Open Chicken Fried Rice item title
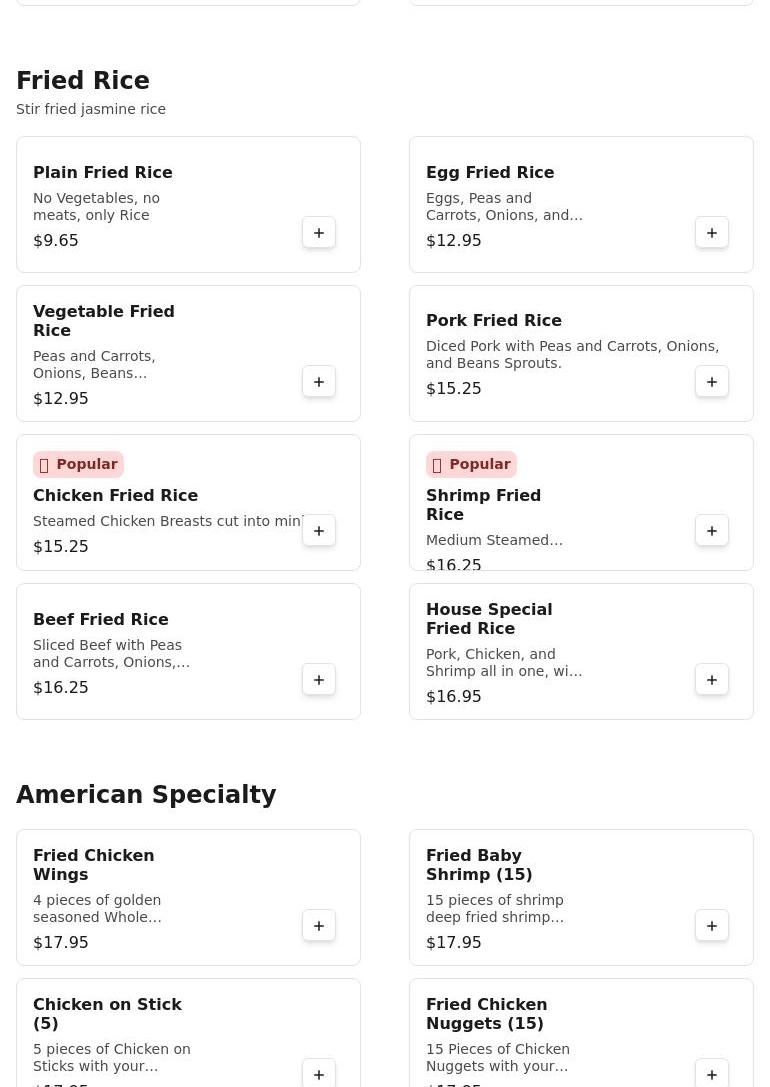Viewport: 770px width, 1087px height. 115,496
